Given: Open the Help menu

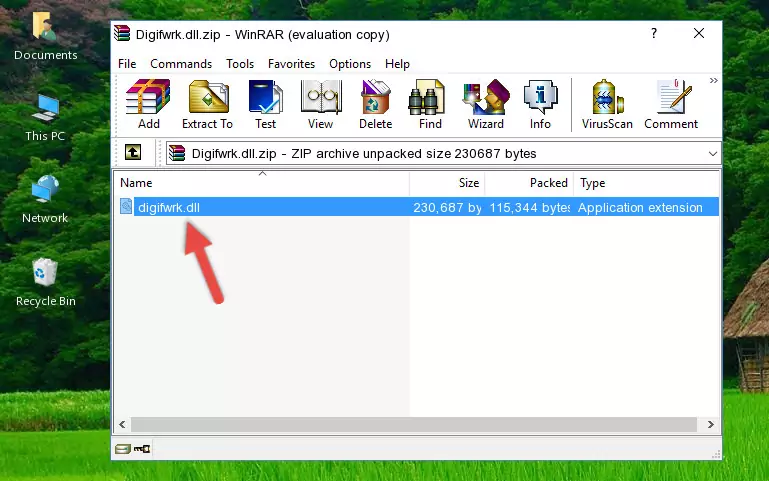Looking at the screenshot, I should click(x=397, y=64).
